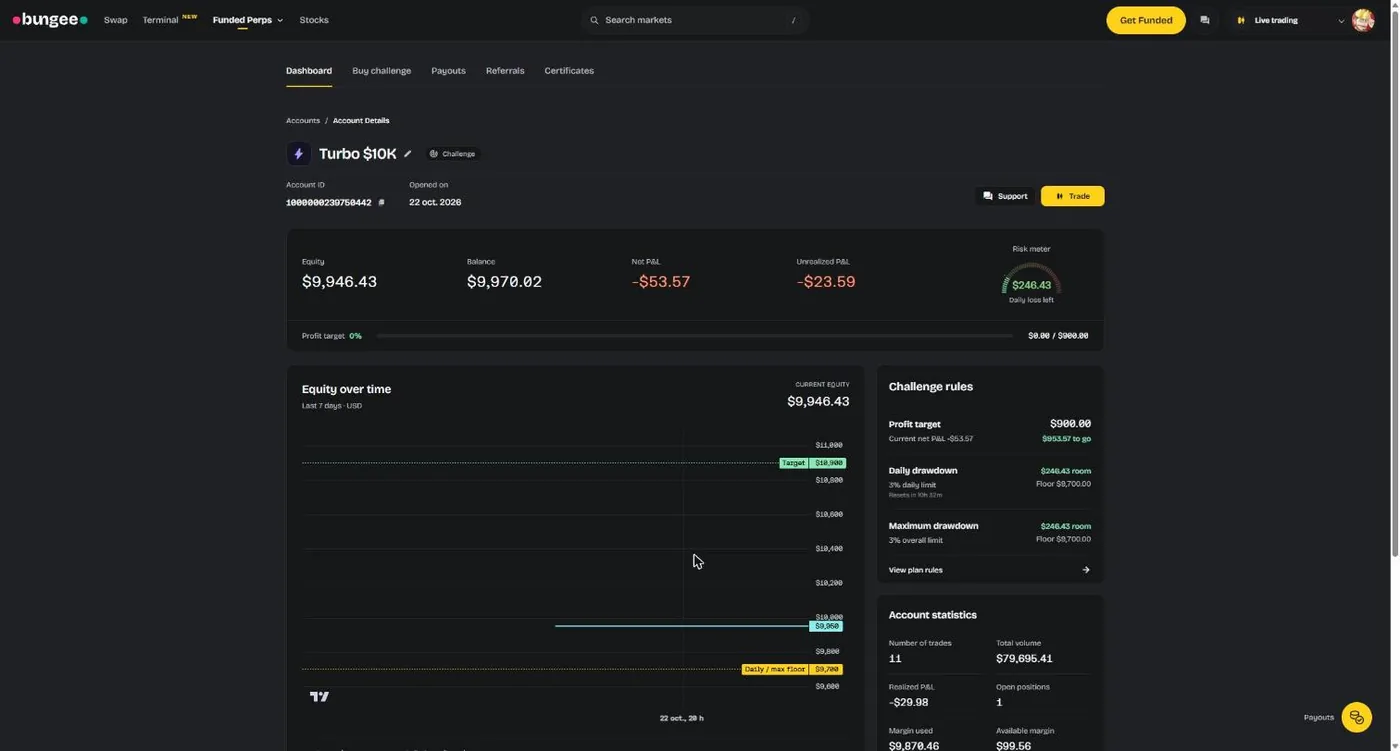The width and height of the screenshot is (1400, 751).
Task: Click the profit target progress bar
Action: 695,336
